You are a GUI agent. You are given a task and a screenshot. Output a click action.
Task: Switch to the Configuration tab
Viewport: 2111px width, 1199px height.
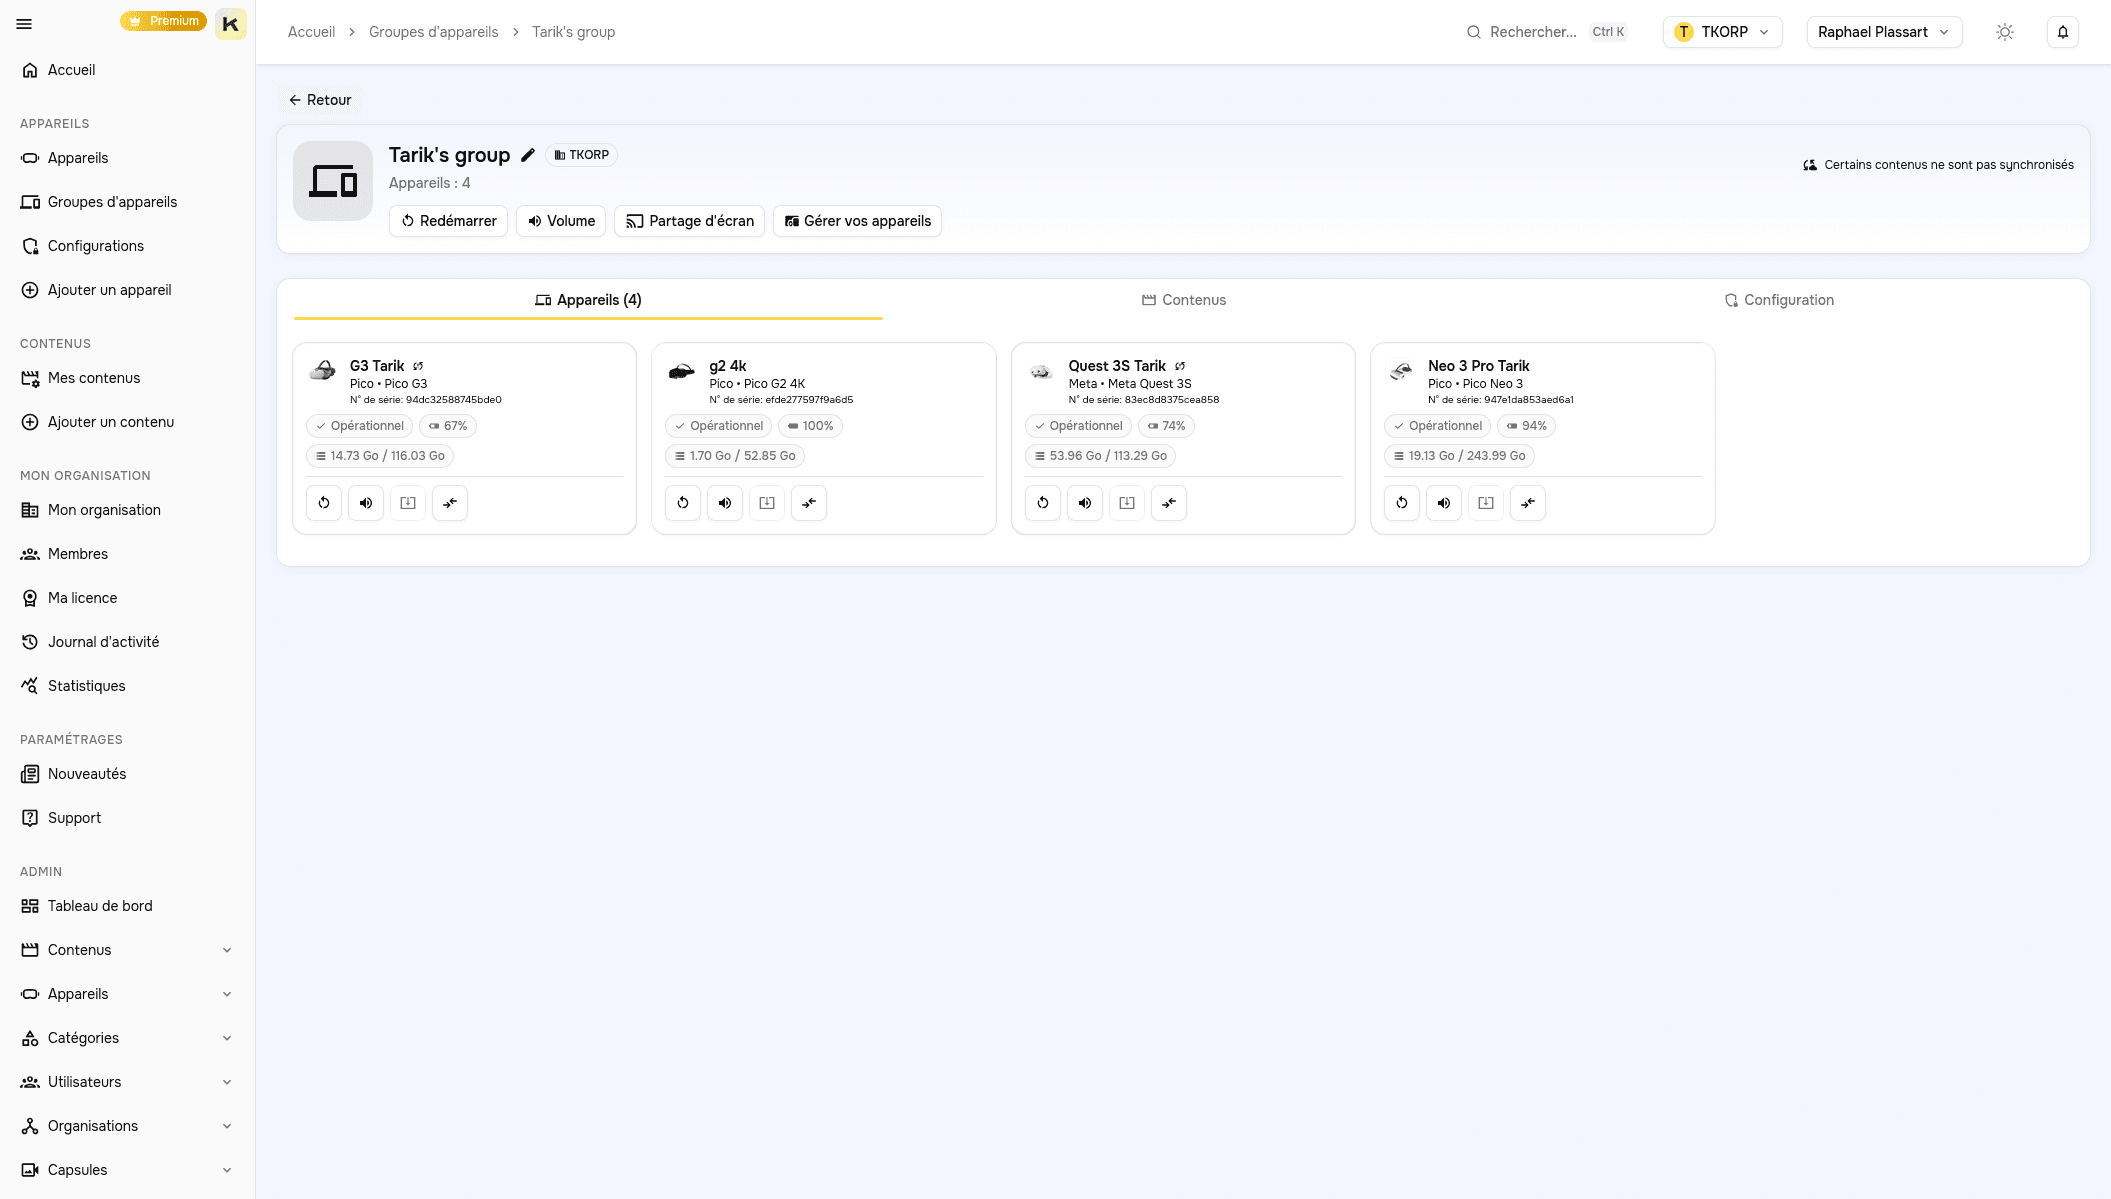1779,300
